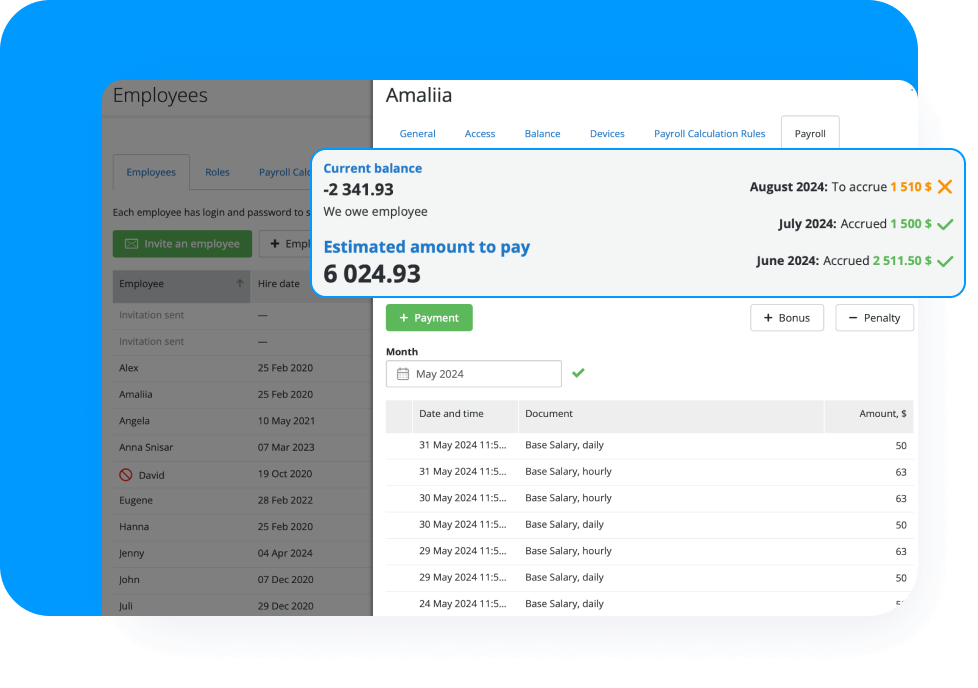The width and height of the screenshot is (978, 688).
Task: Click the Penalty button
Action: (x=874, y=318)
